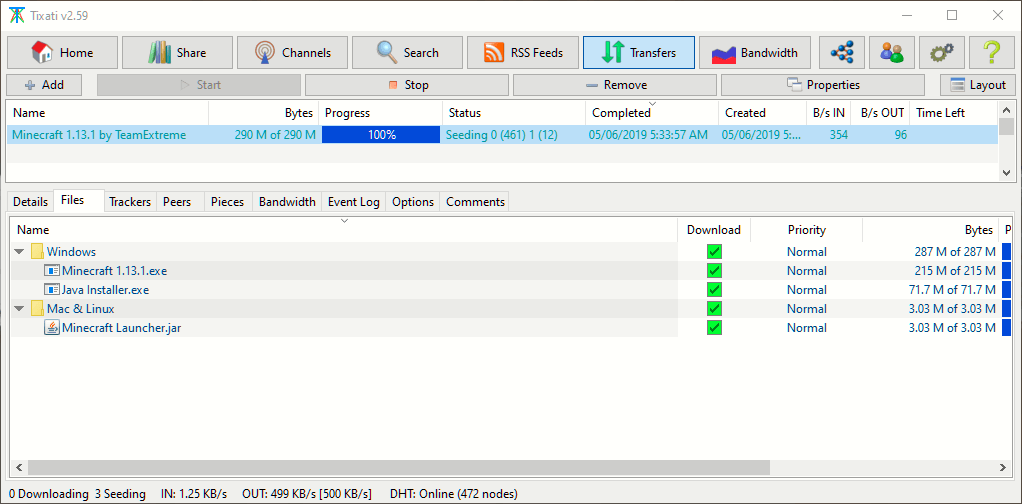Collapse the Mac & Linux folder
The width and height of the screenshot is (1022, 504).
pos(20,308)
